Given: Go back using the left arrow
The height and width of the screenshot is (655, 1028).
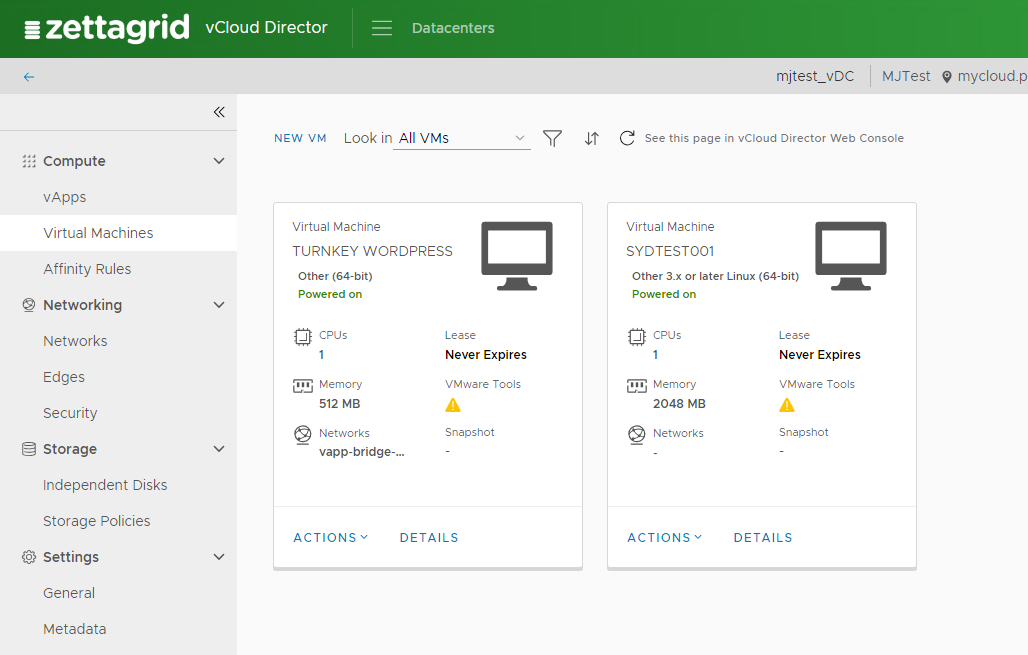Looking at the screenshot, I should [29, 77].
